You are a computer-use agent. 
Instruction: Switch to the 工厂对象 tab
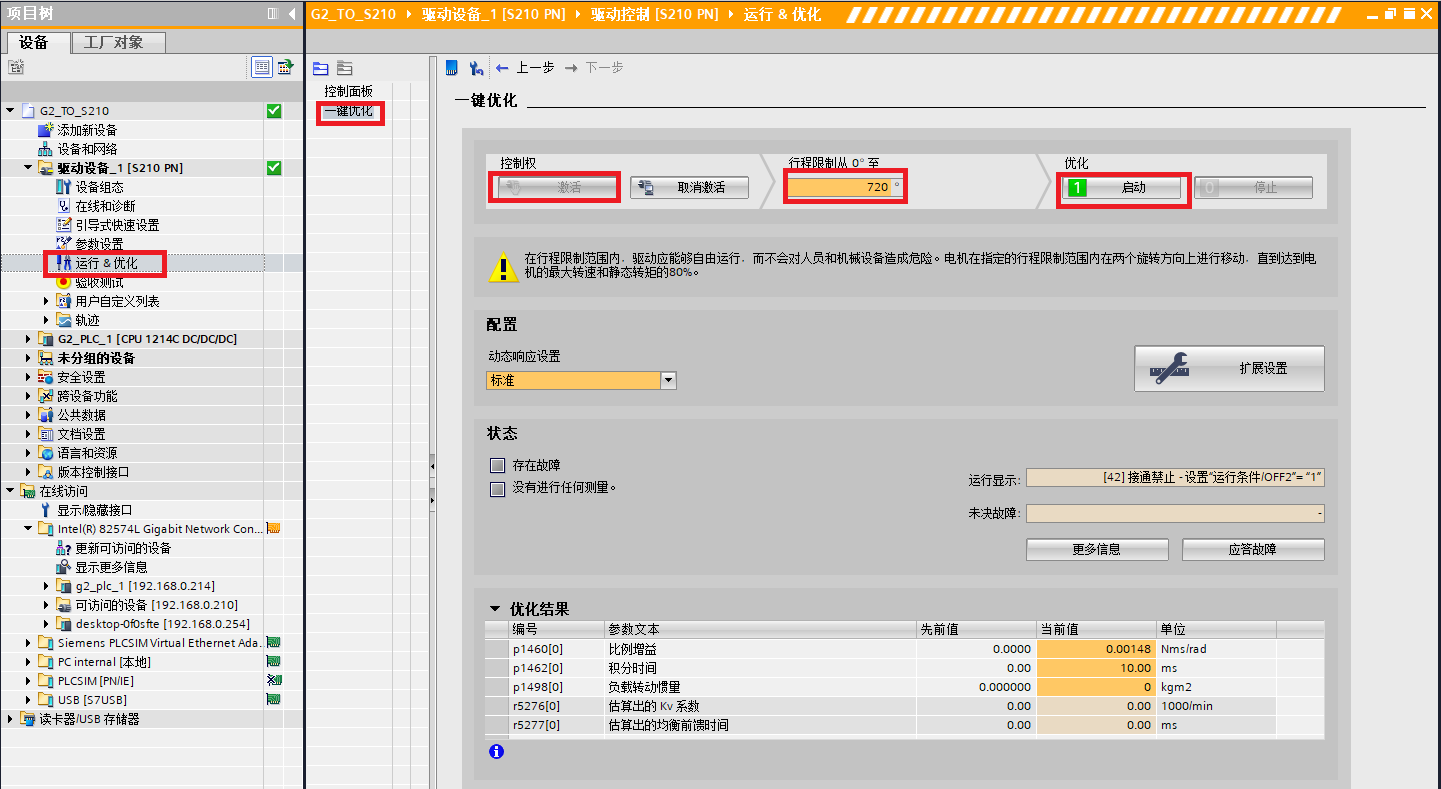[113, 42]
